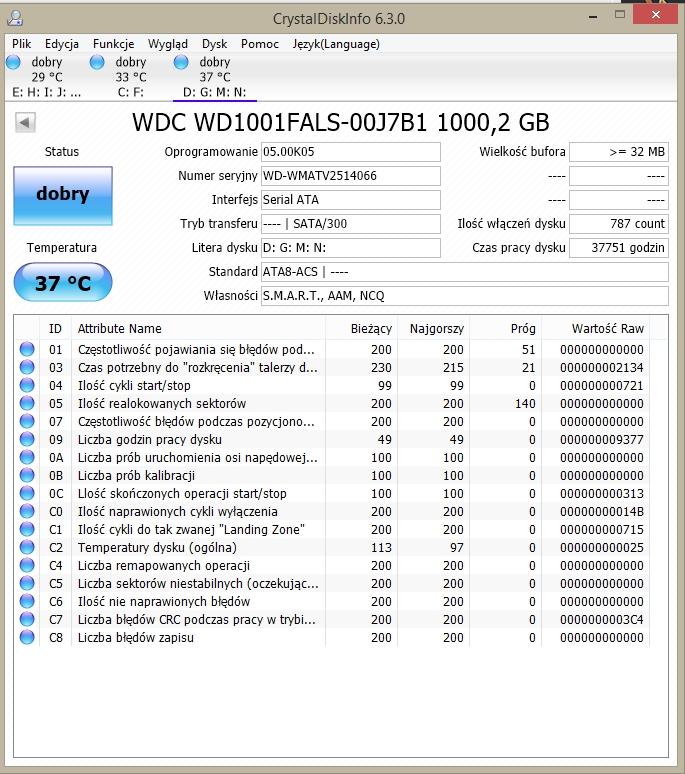Open the Dysk menu
The height and width of the screenshot is (774, 685).
214,44
